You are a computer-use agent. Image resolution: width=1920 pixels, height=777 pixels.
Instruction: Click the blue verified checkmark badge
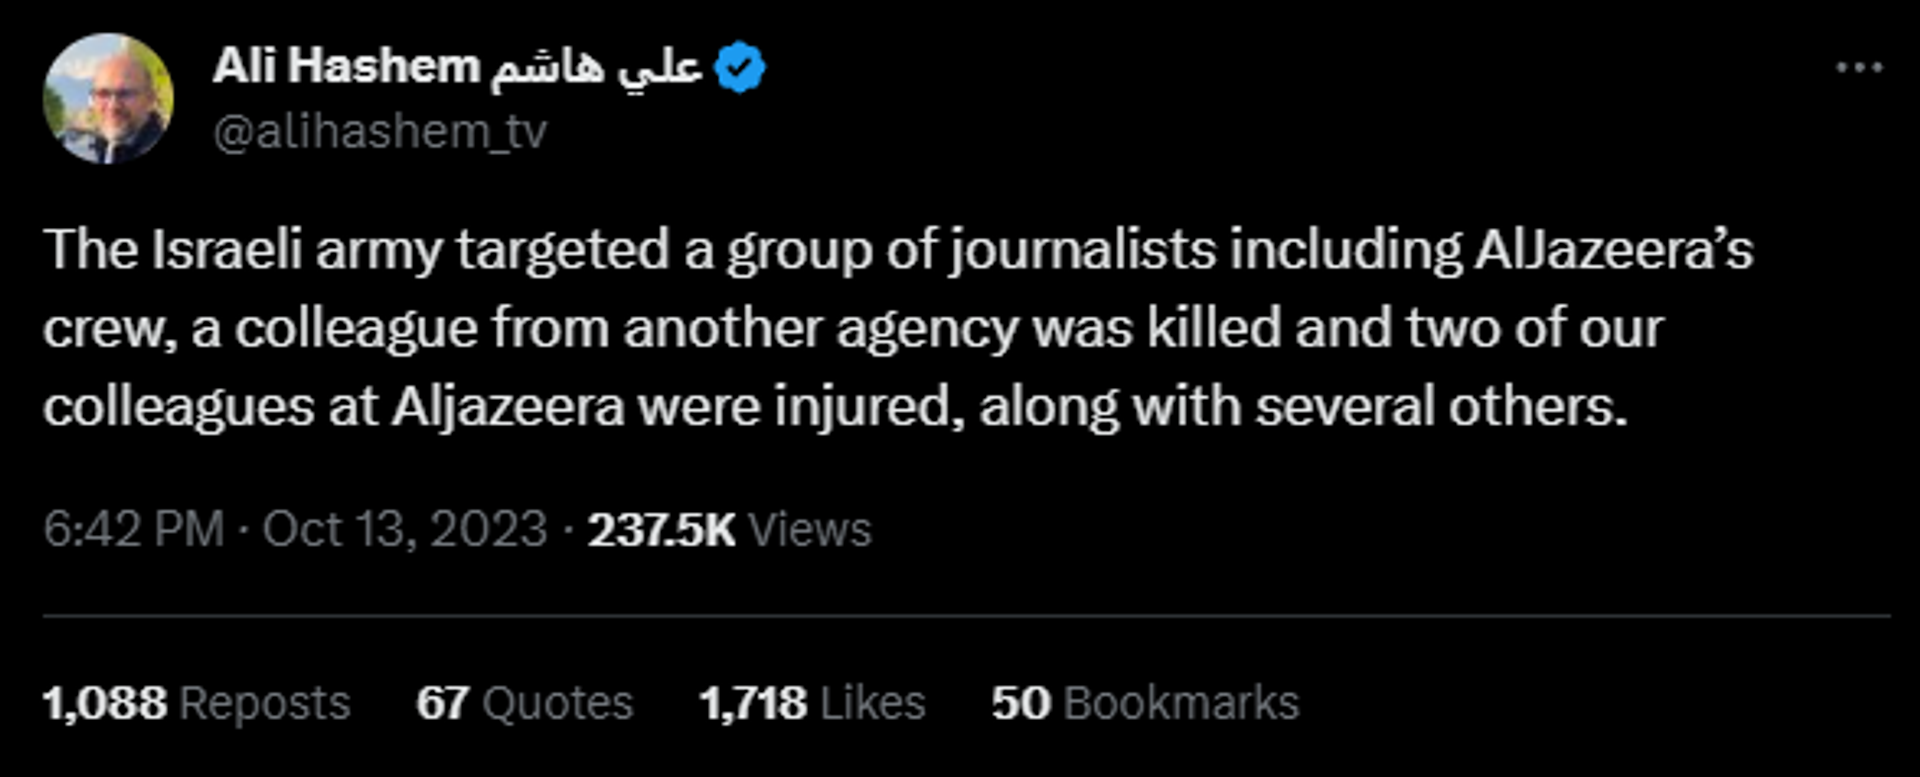click(740, 68)
